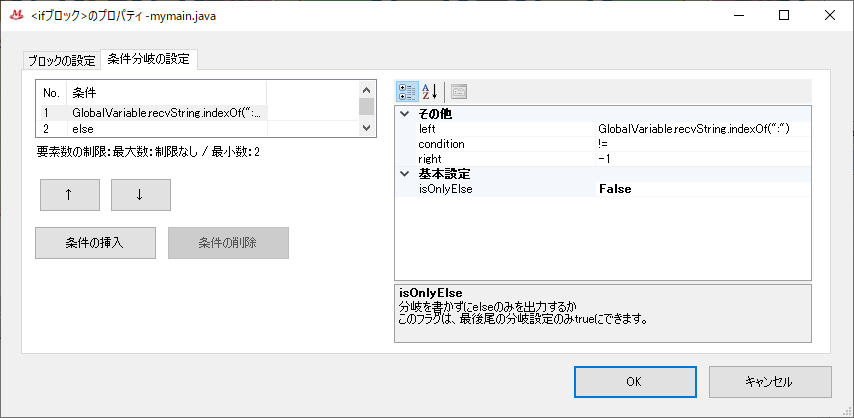
Task: Edit the right property value -1
Action: (702, 159)
